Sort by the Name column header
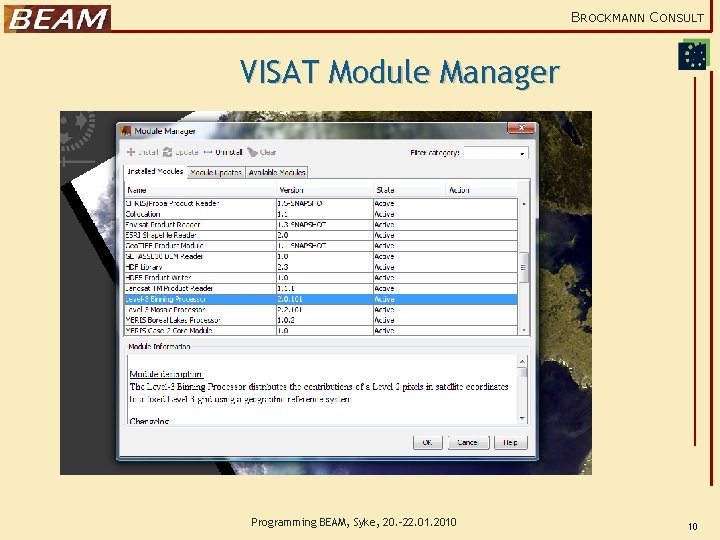Viewport: 720px width, 540px height. coord(201,190)
